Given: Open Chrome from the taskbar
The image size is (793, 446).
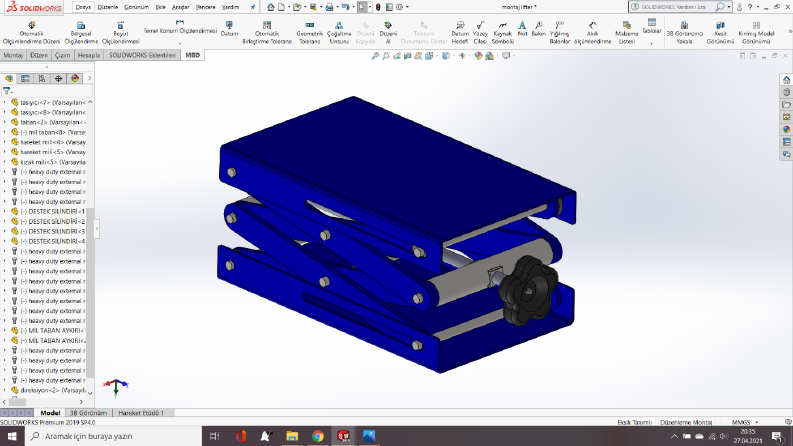Looking at the screenshot, I should point(318,436).
